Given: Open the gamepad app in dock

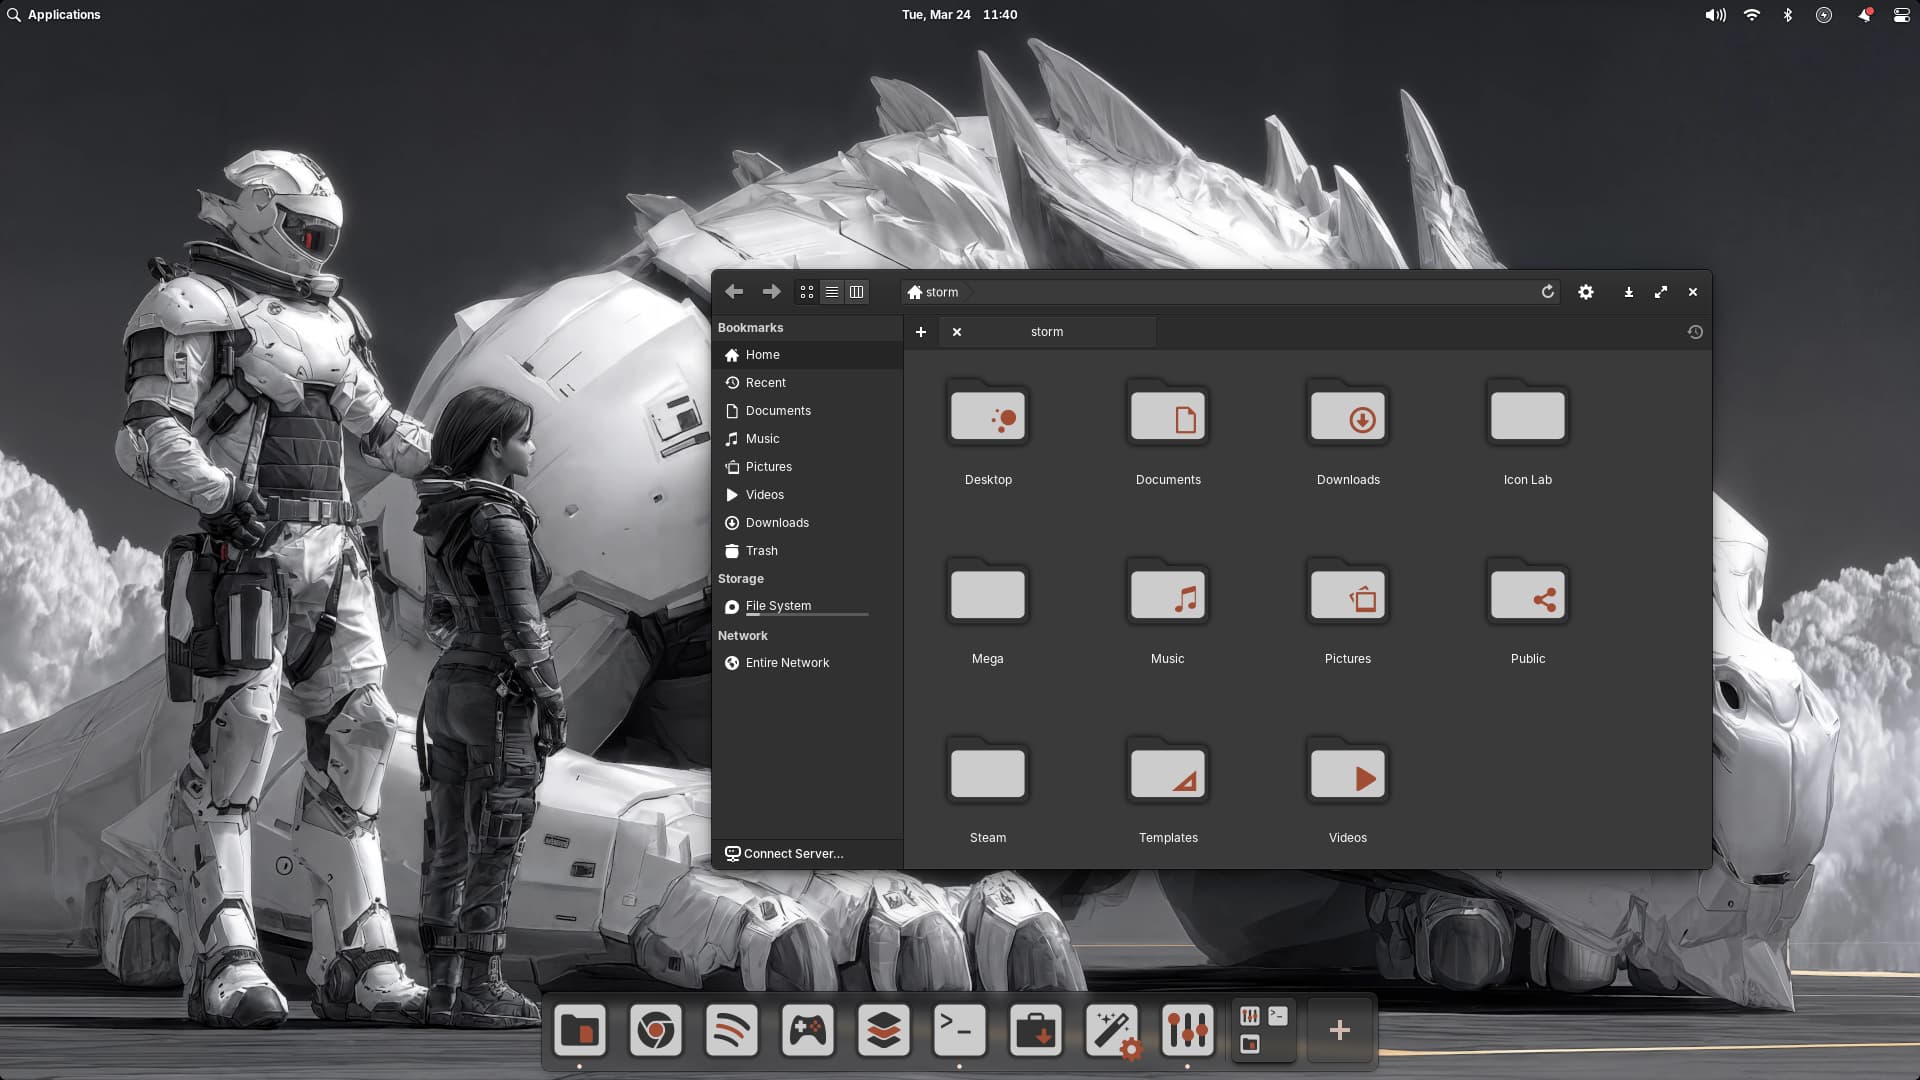Looking at the screenshot, I should (807, 1030).
